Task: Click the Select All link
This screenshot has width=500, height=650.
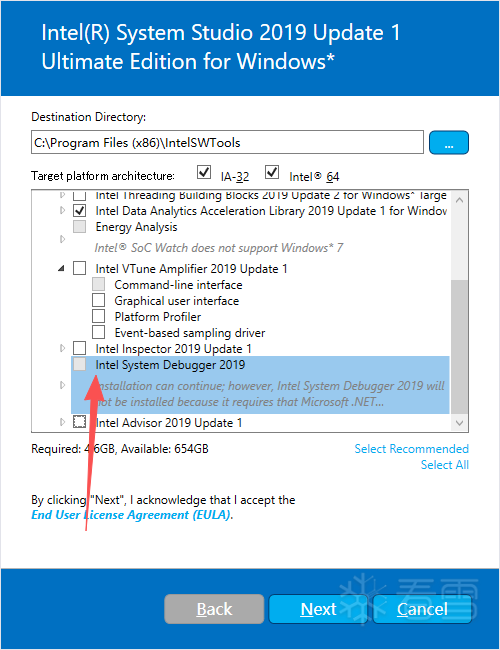Action: click(444, 465)
